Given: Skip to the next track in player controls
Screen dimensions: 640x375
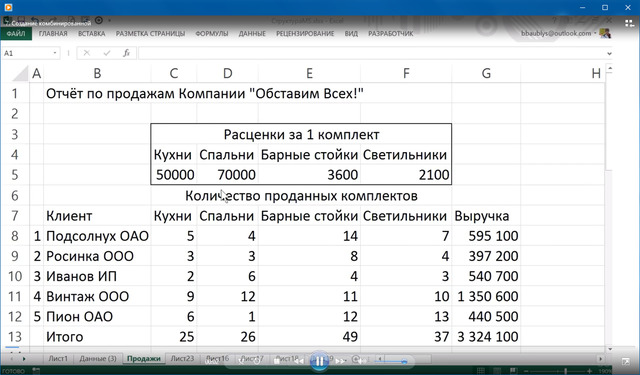Looking at the screenshot, I should [340, 361].
